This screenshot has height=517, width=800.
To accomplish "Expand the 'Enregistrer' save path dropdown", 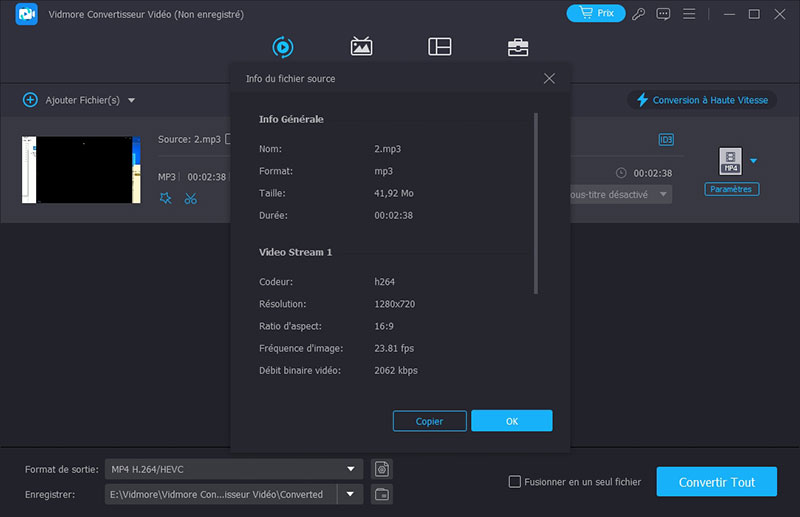I will (350, 494).
